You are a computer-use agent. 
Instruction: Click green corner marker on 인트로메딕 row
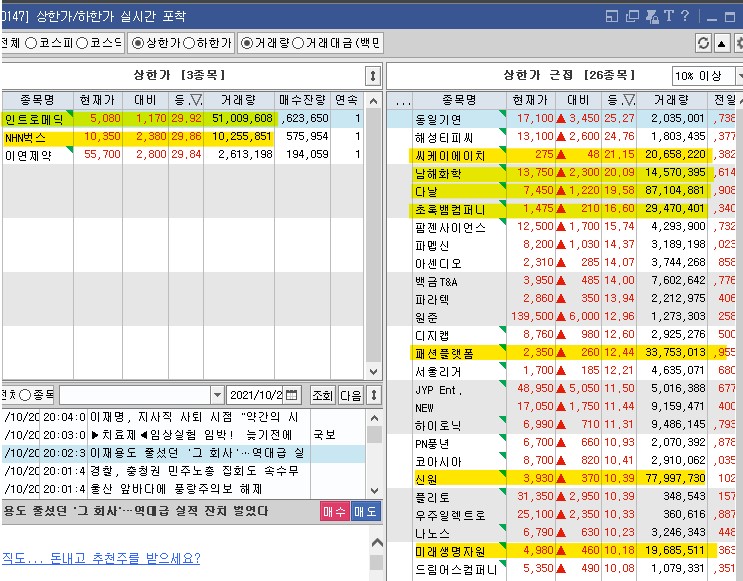[70, 113]
